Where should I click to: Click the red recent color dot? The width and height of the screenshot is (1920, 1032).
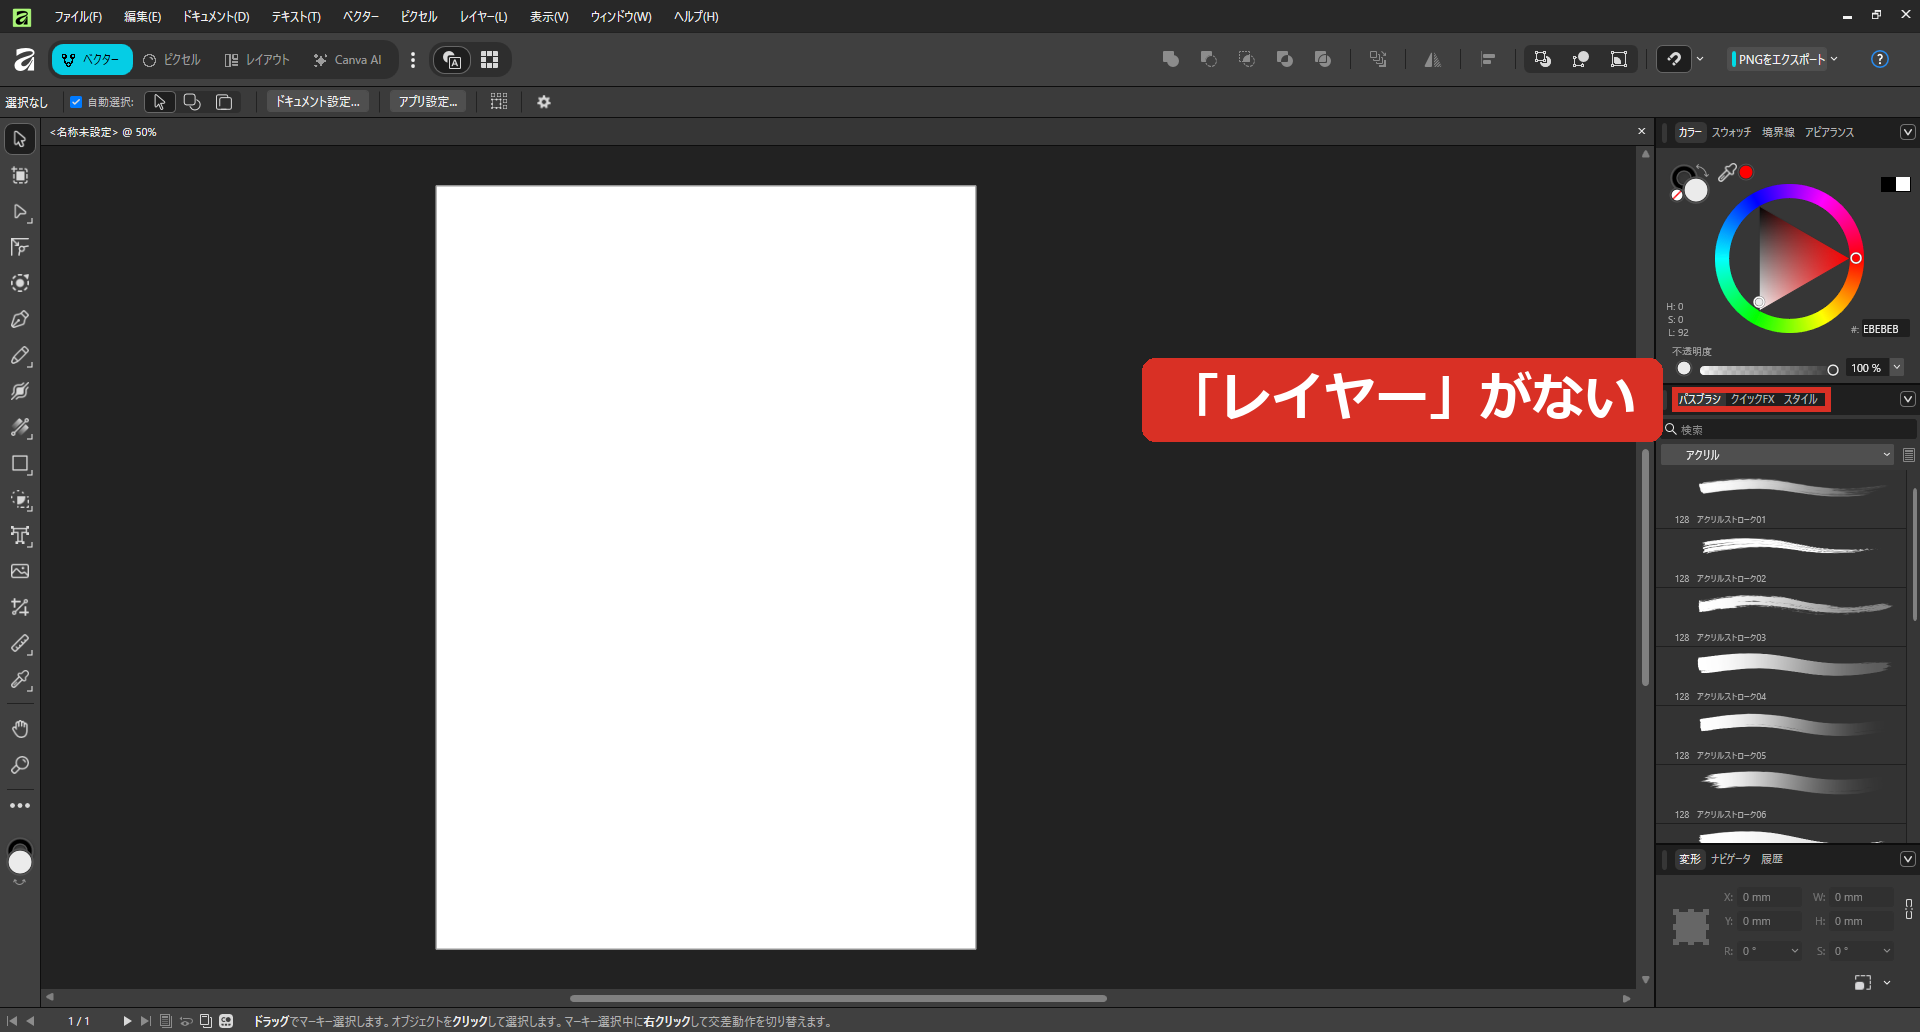1746,172
